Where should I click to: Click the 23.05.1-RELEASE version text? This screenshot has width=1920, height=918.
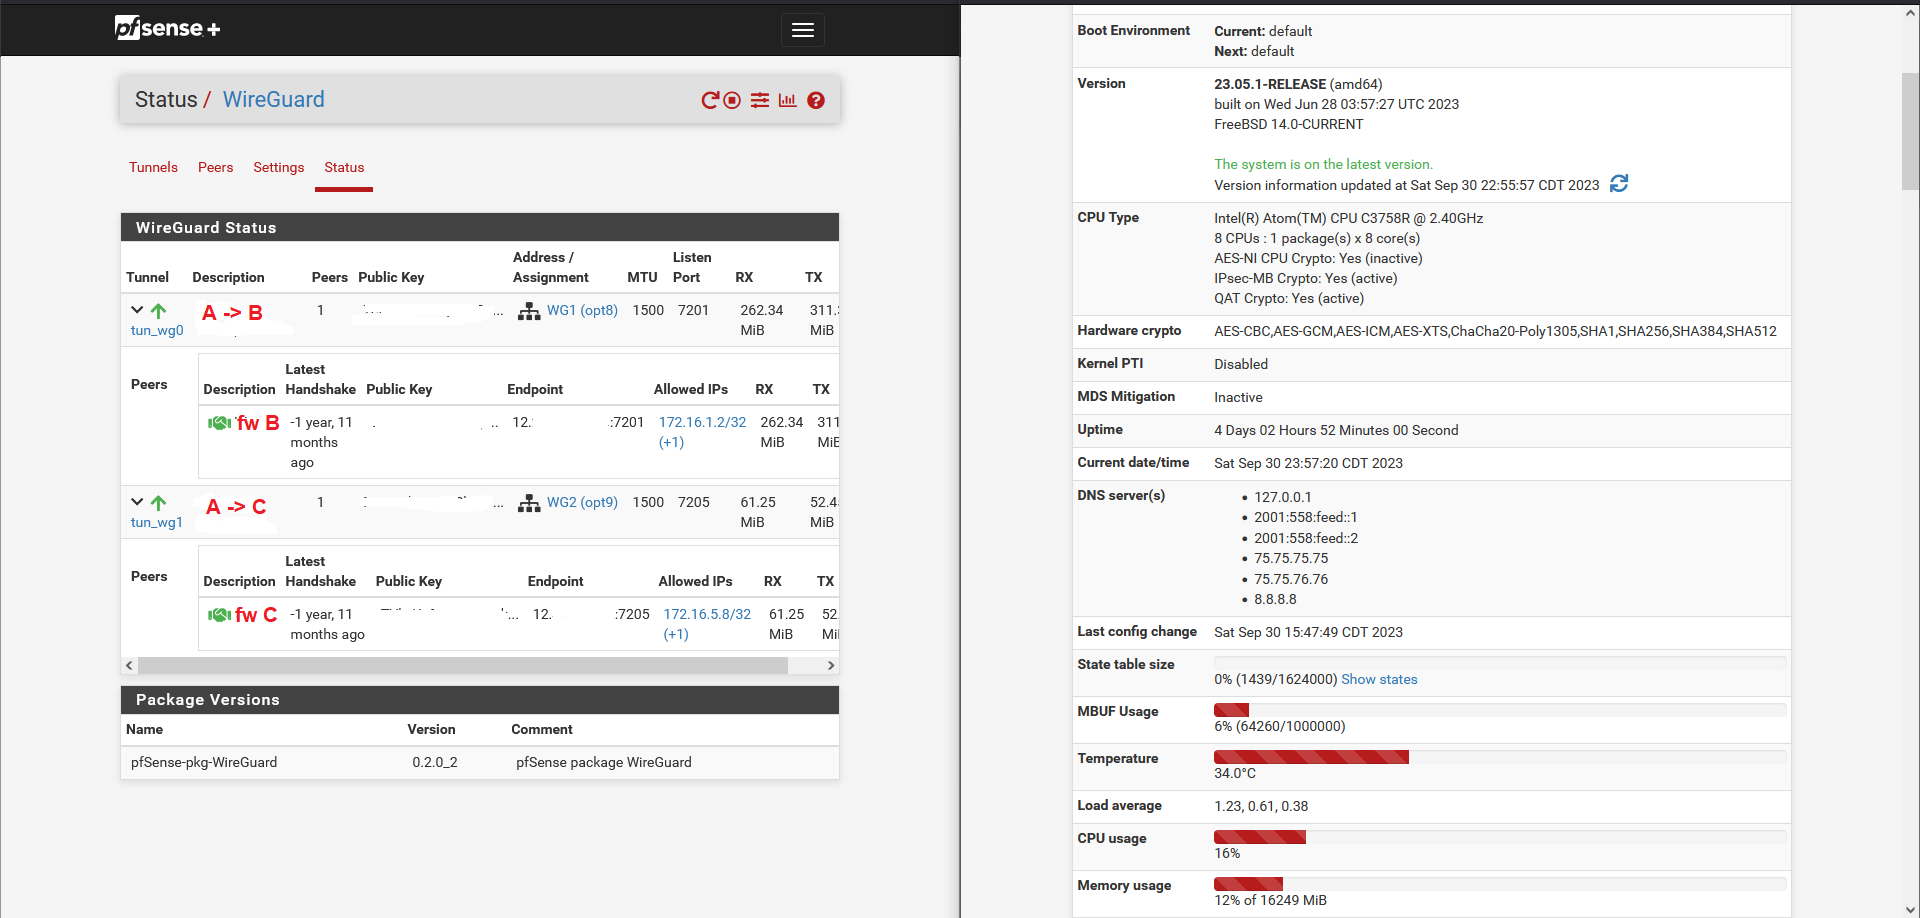click(1270, 84)
